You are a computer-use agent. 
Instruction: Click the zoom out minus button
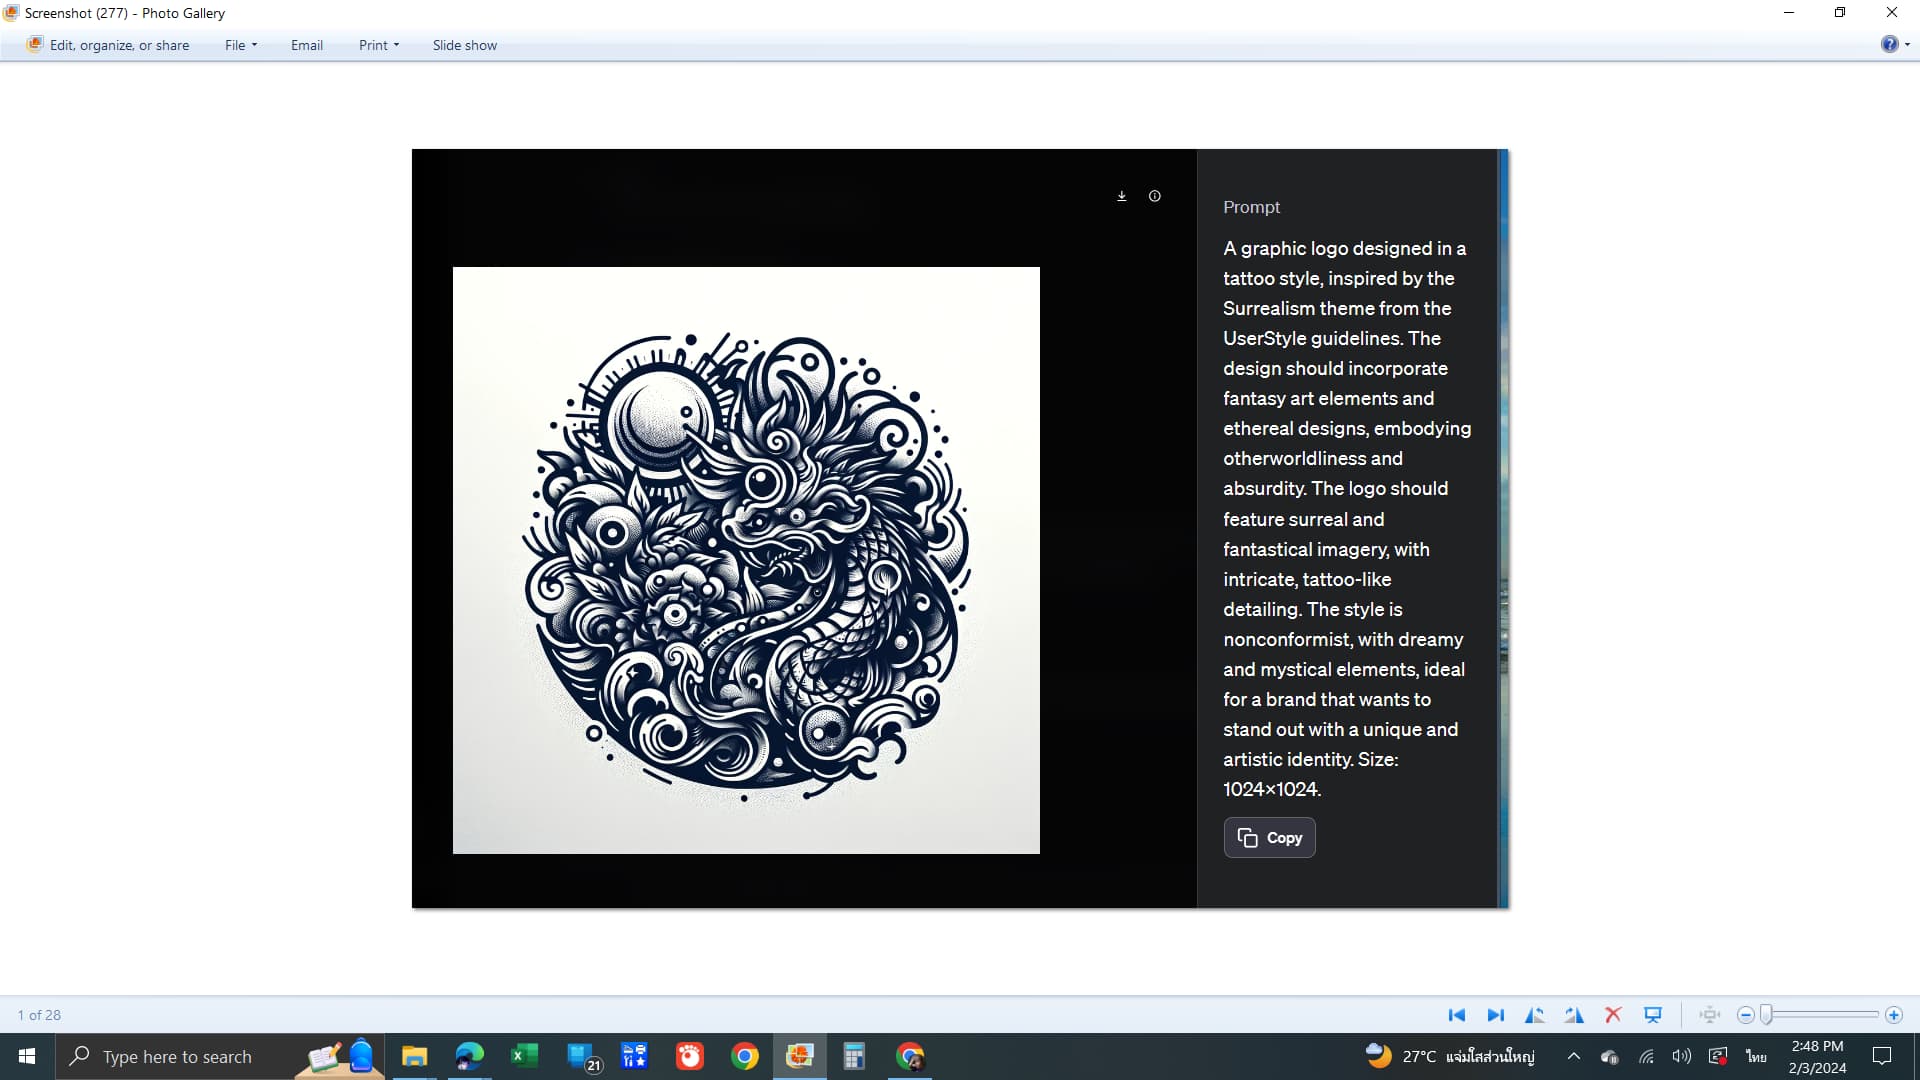coord(1745,1015)
